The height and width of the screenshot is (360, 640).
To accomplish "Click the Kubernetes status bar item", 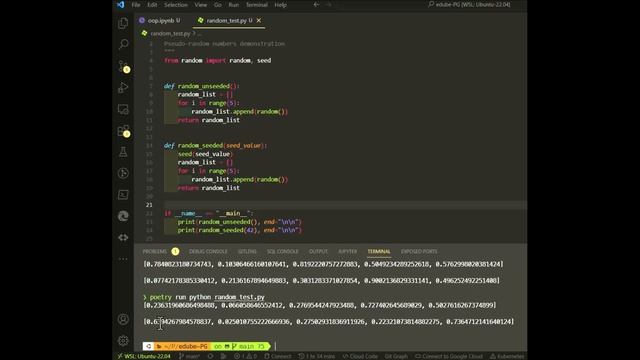I will [x=507, y=356].
